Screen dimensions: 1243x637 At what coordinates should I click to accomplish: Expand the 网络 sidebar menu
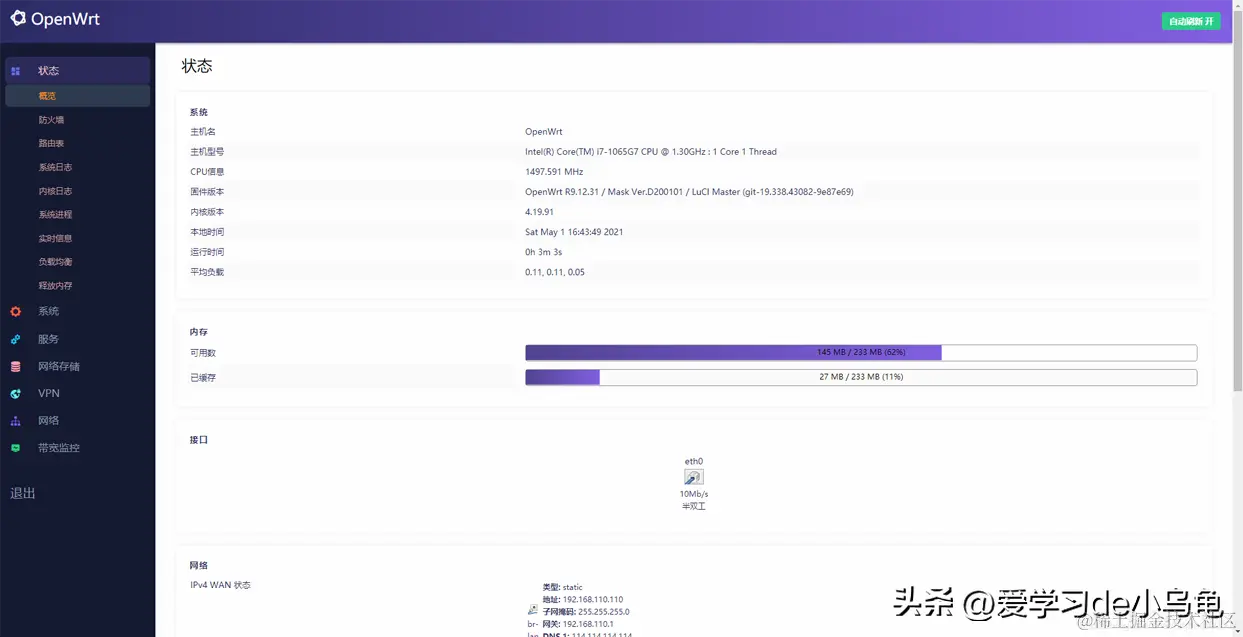point(48,420)
